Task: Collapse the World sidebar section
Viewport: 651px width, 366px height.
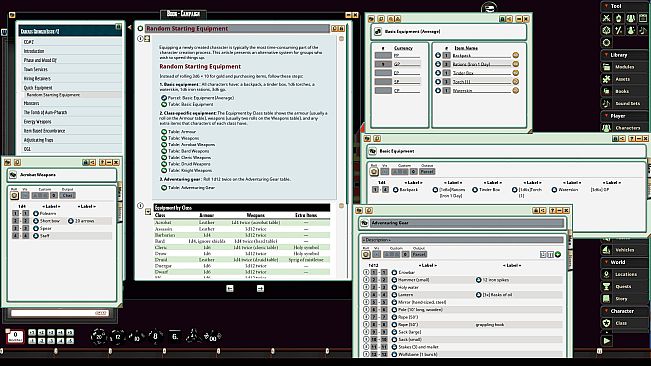Action: (607, 262)
